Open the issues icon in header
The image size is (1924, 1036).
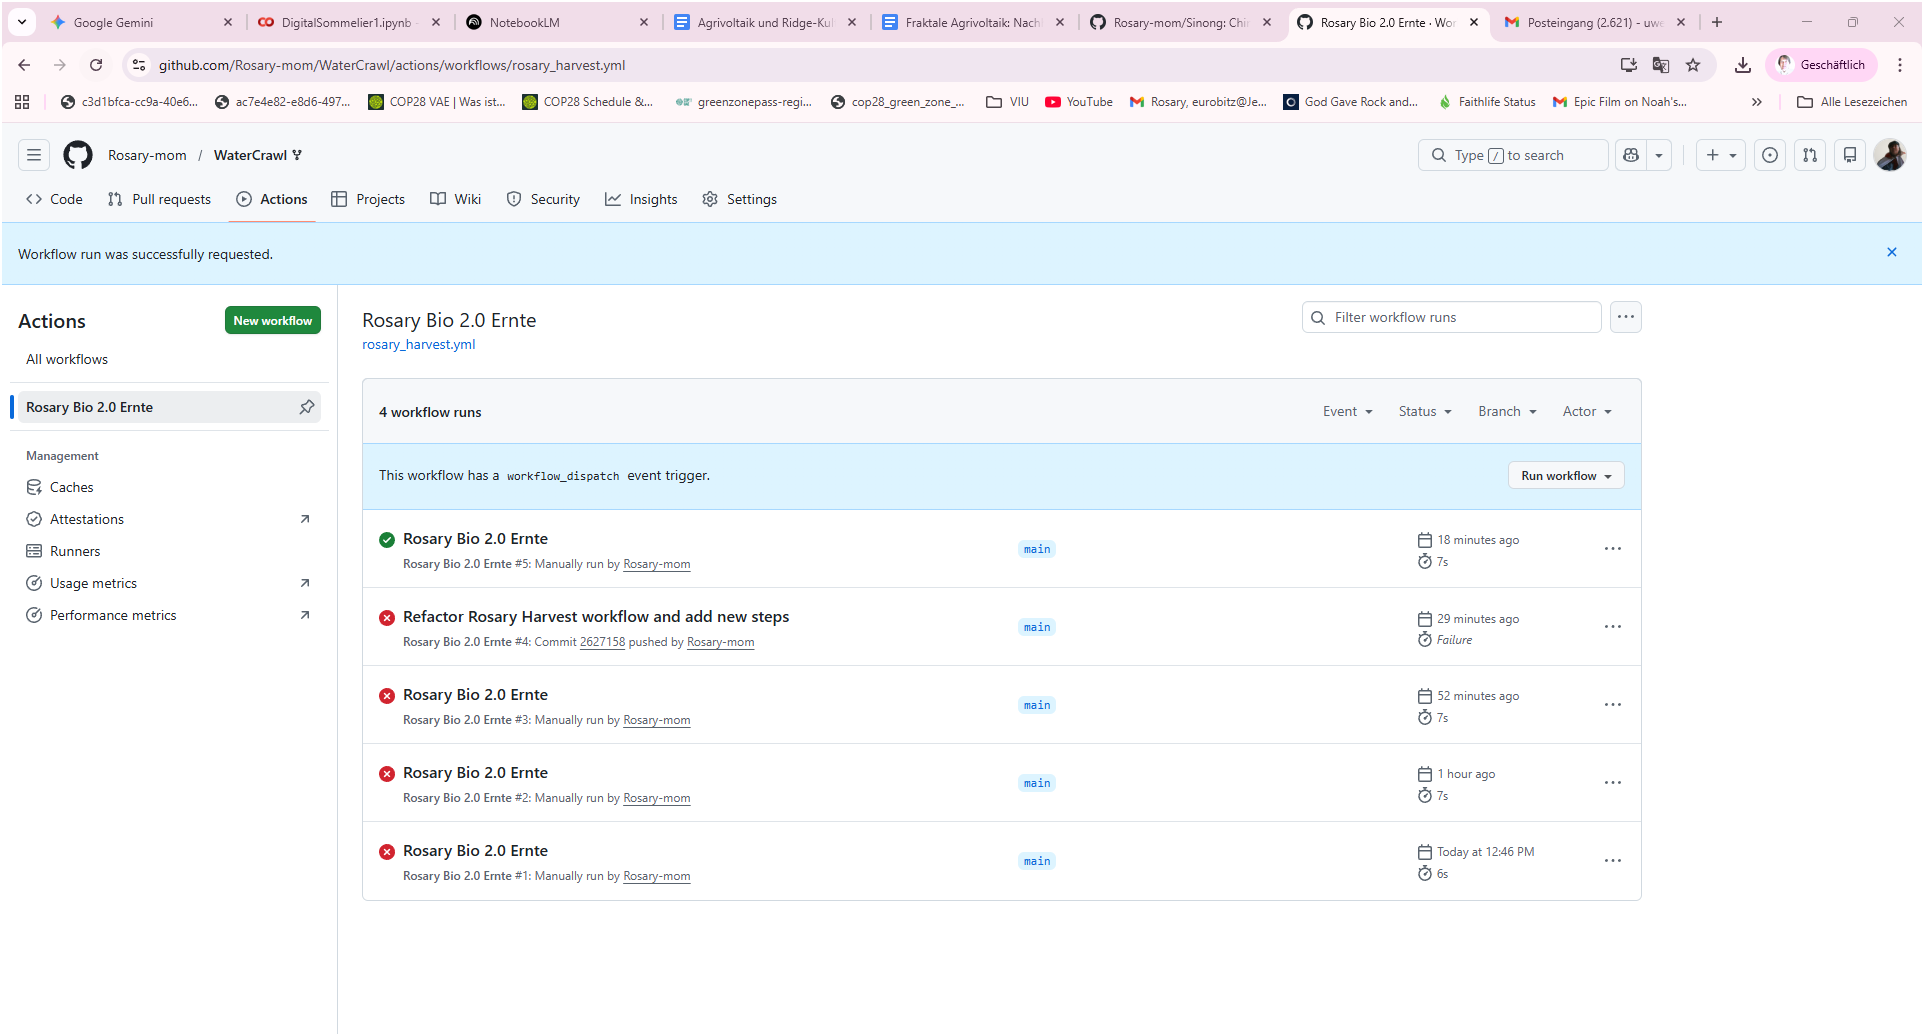(x=1770, y=155)
